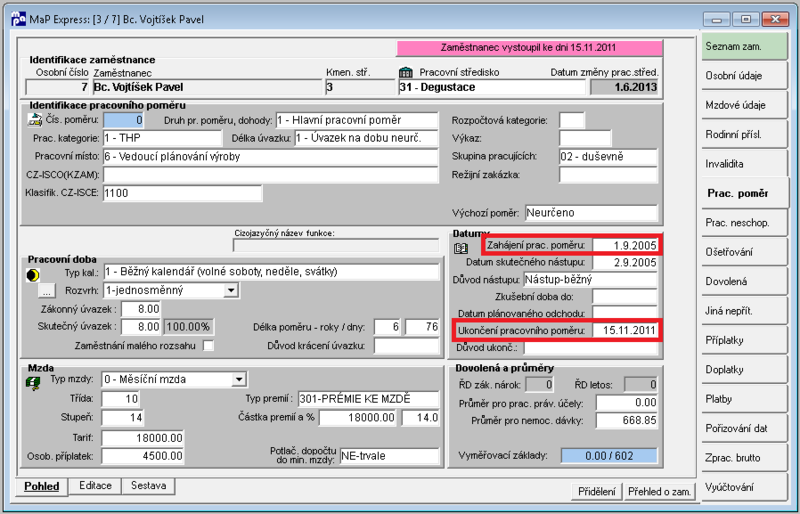Click the Skupina pracujících field

608,157
